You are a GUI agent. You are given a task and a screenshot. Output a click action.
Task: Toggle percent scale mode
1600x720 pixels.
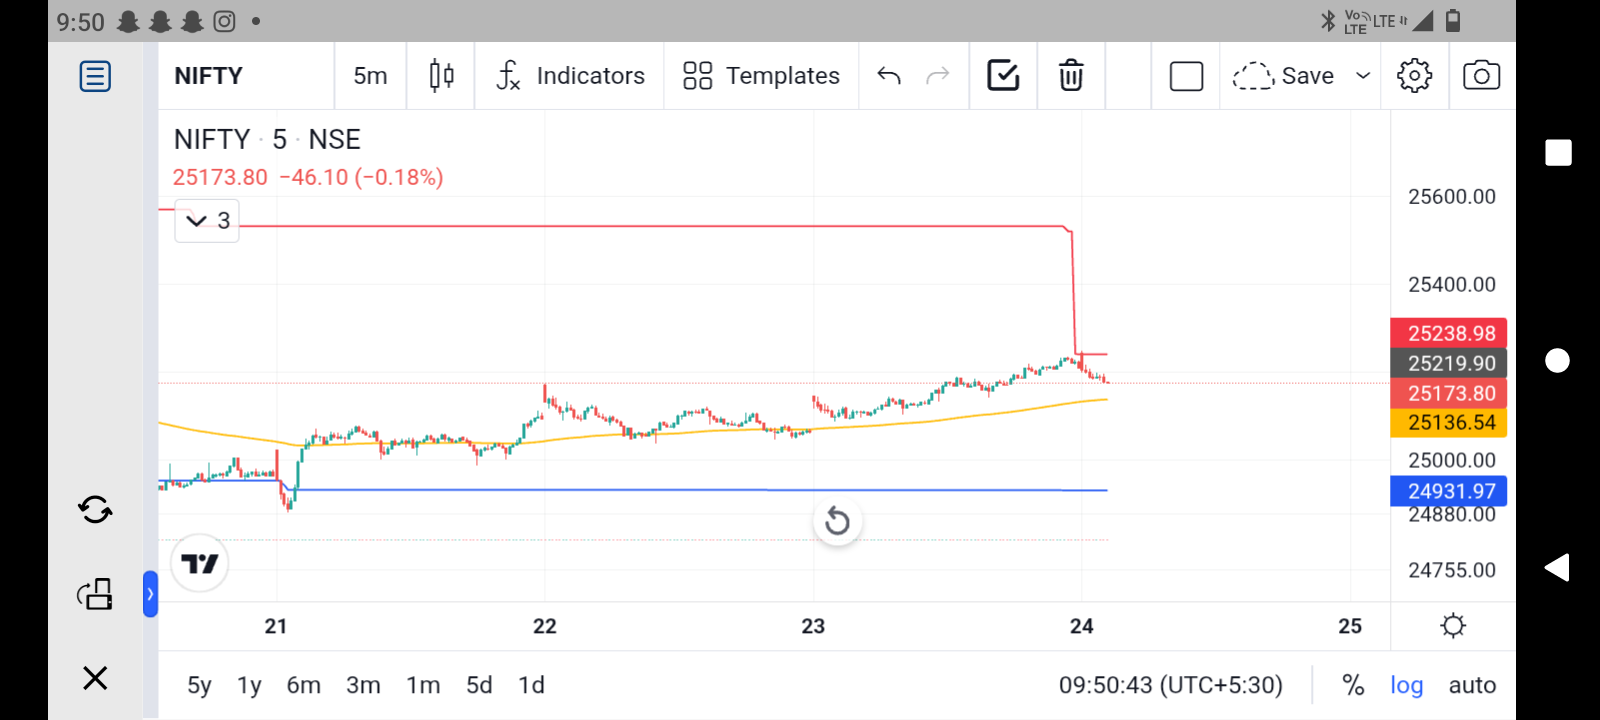point(1353,685)
